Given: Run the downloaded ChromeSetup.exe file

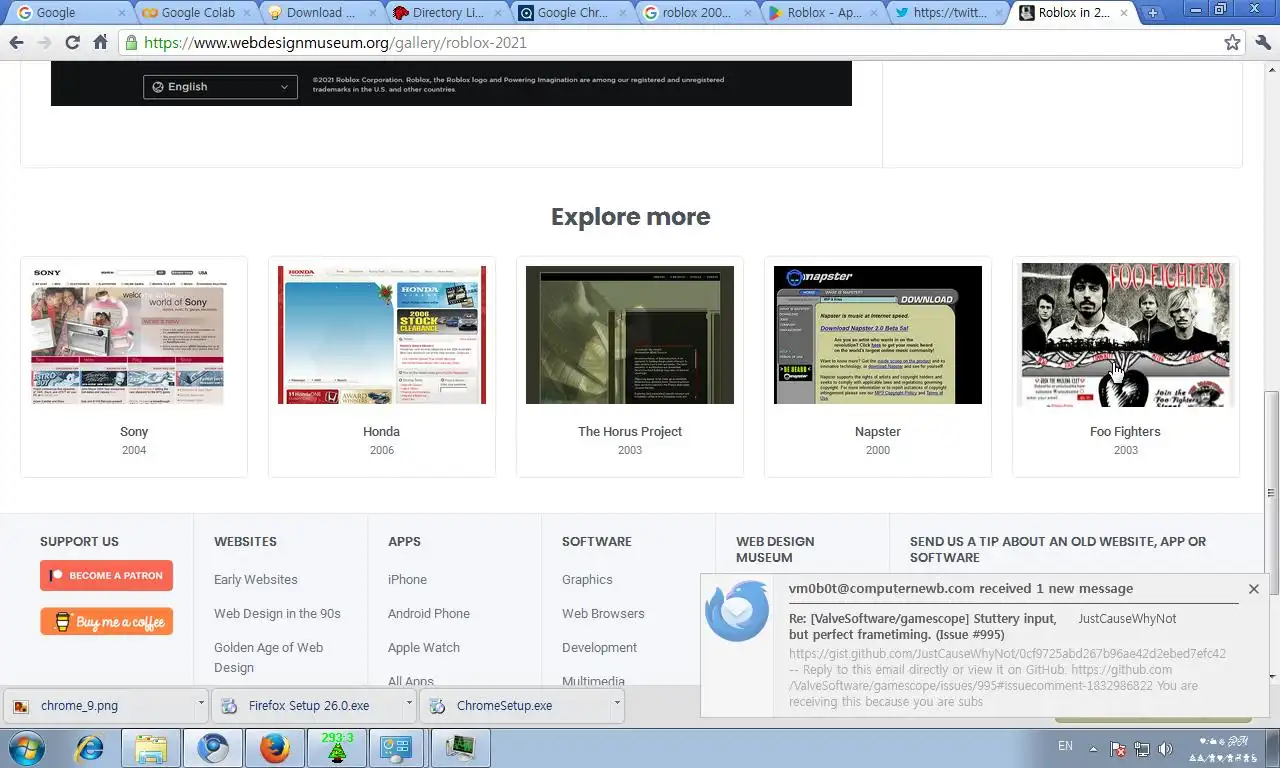Looking at the screenshot, I should pos(516,705).
